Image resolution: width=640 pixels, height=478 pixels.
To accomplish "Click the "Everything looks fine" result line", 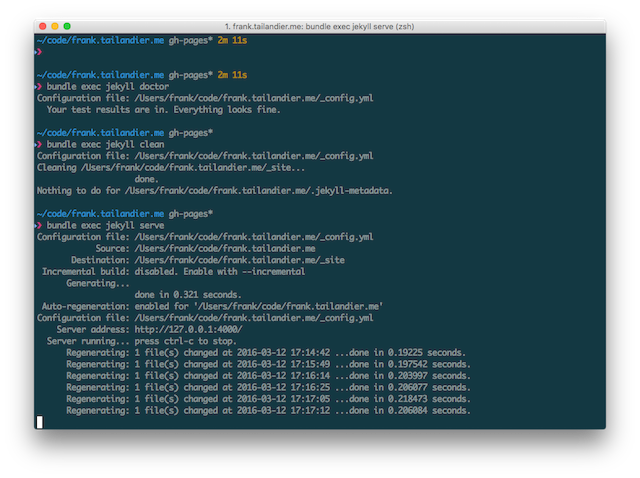I will point(164,110).
